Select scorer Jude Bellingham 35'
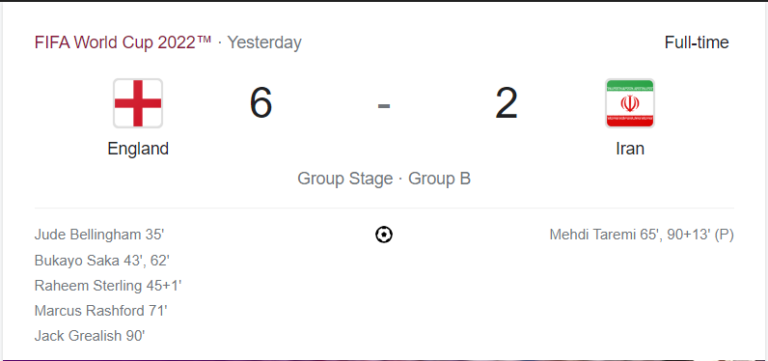 coord(99,235)
